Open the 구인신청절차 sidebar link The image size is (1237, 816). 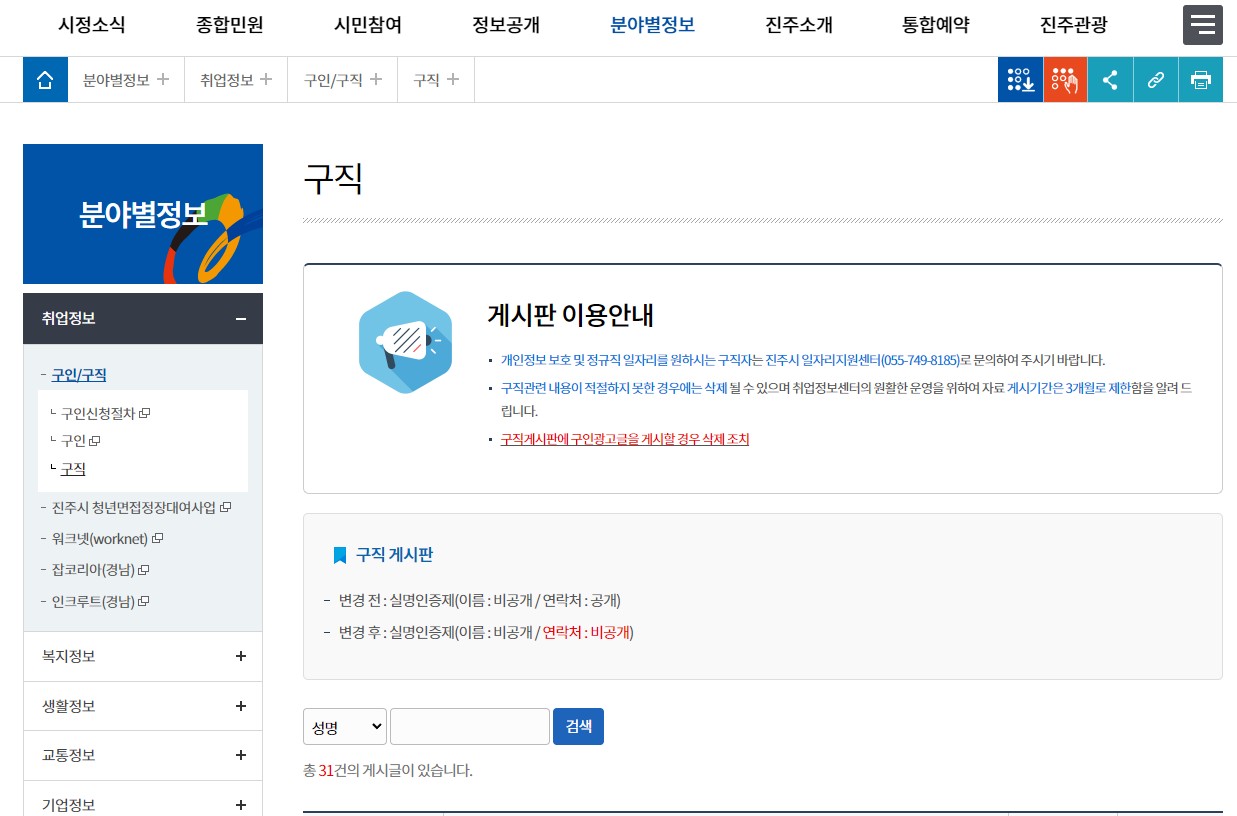click(105, 413)
